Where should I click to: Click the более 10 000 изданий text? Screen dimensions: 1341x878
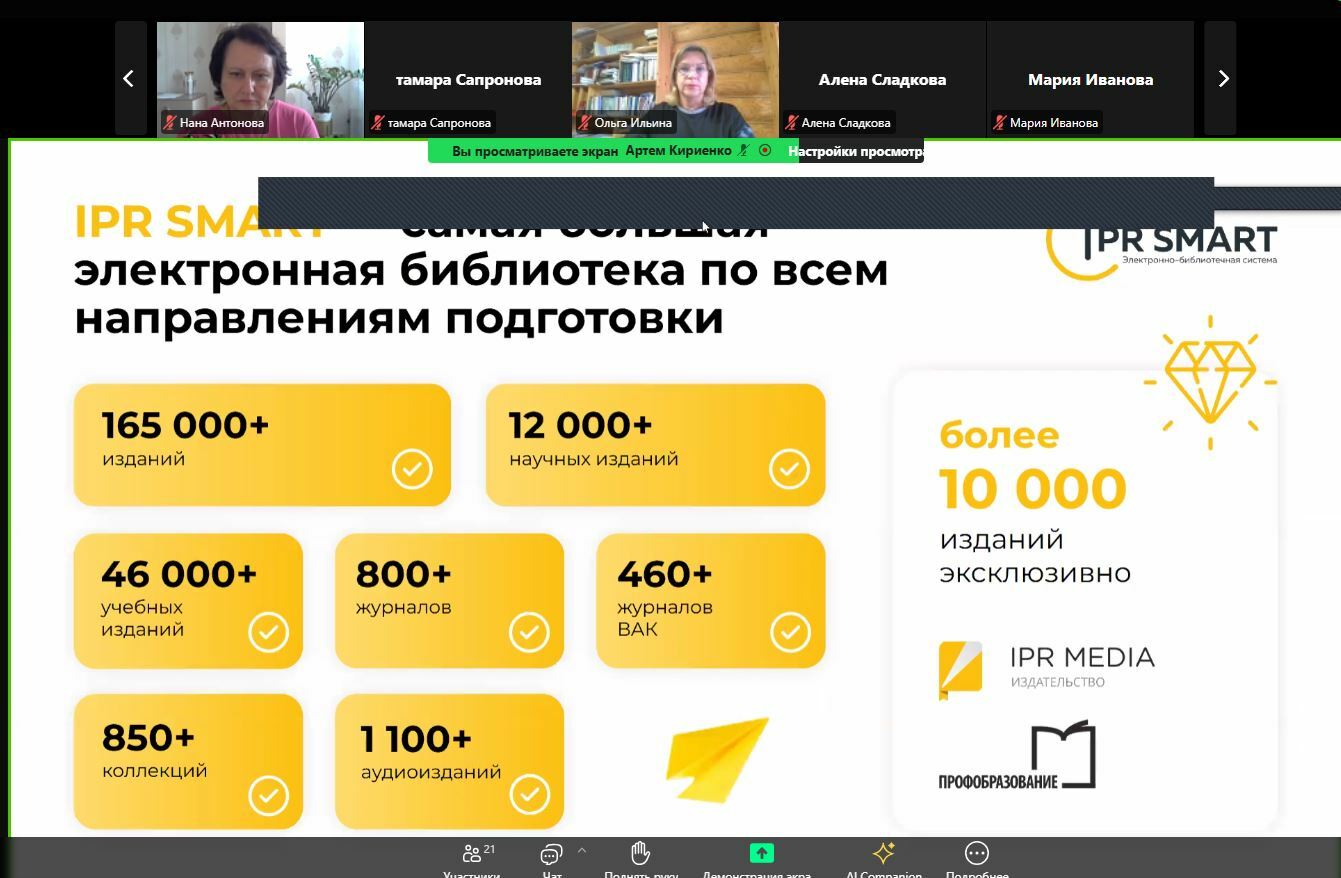[1035, 502]
